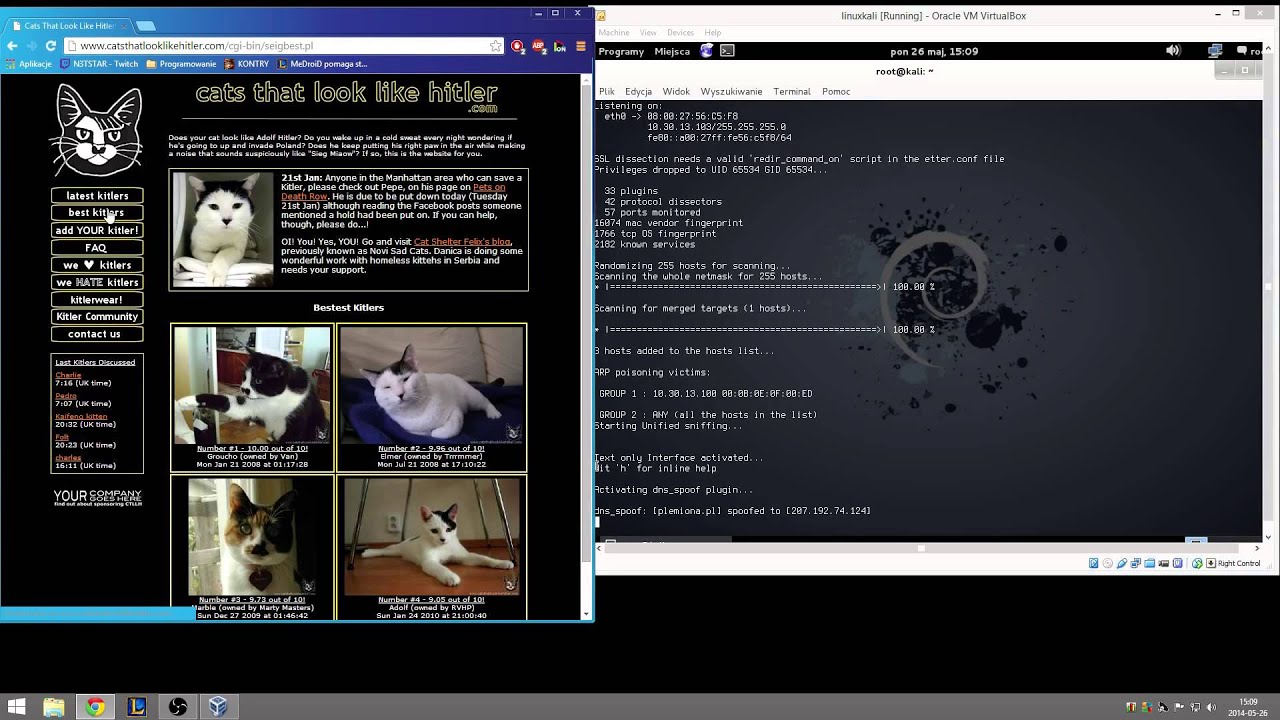Click the contact us button

(x=97, y=334)
